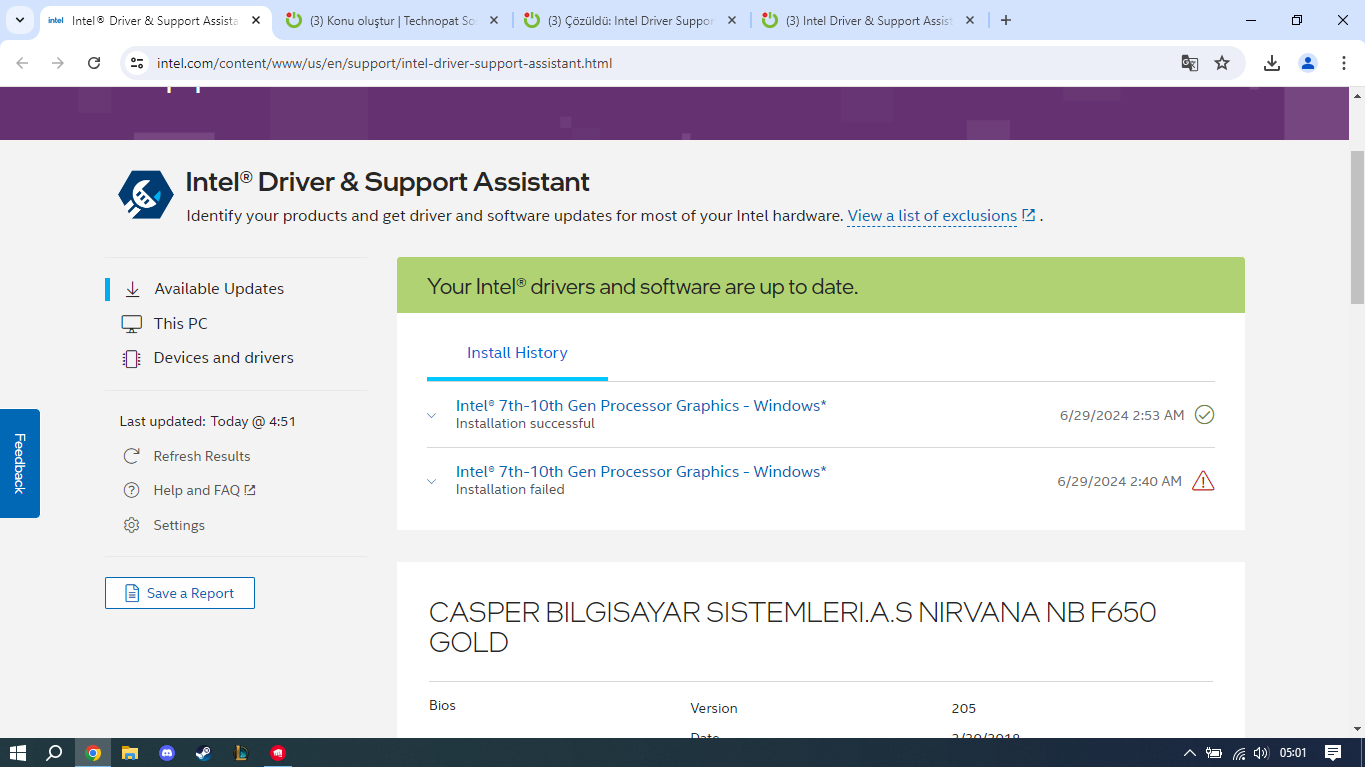1365x767 pixels.
Task: Open the Chrome three-dot menu
Action: click(1342, 63)
